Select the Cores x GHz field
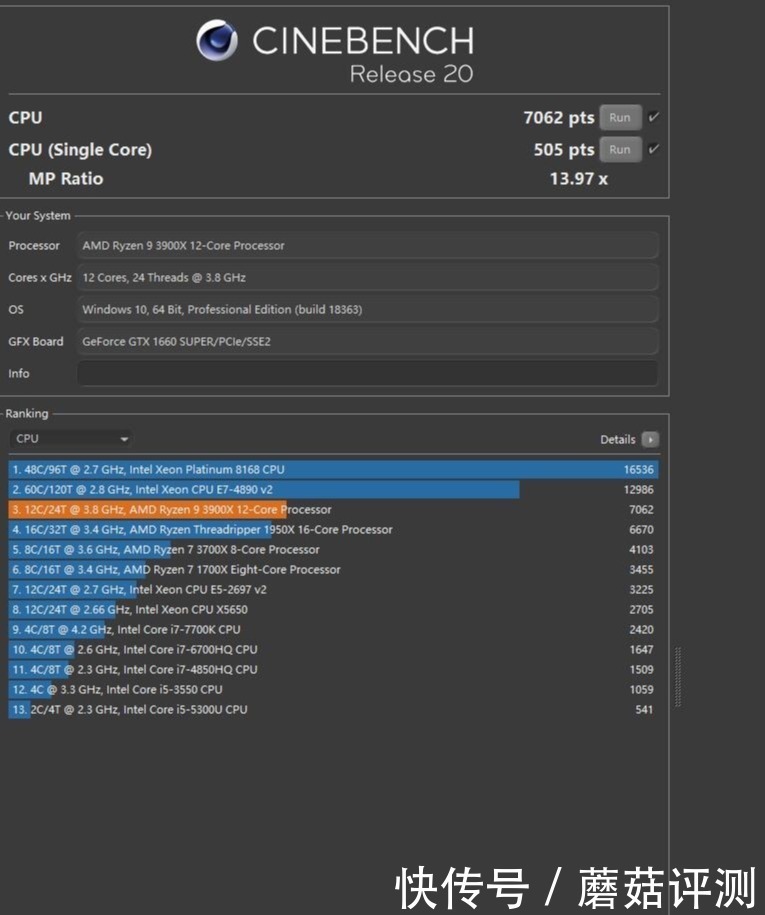 pyautogui.click(x=368, y=278)
